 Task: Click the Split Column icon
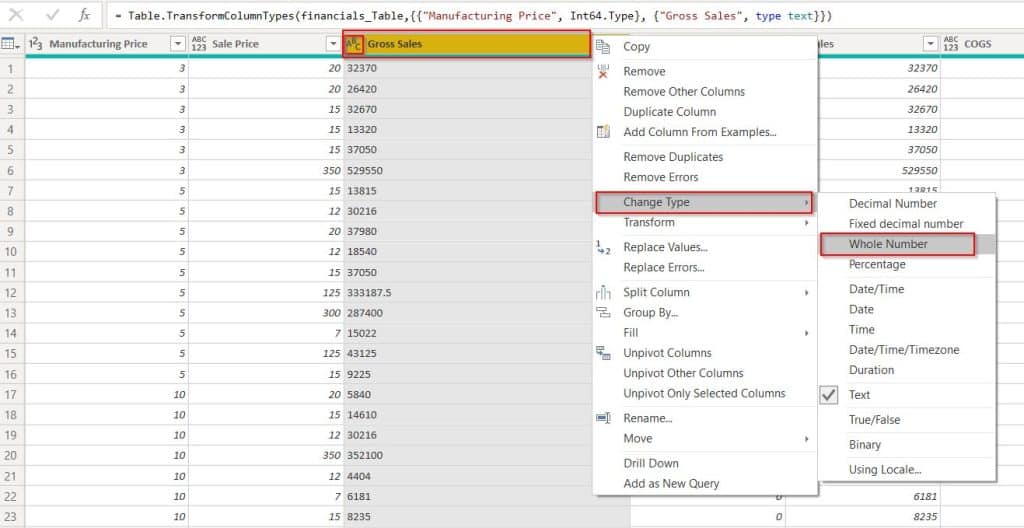[603, 292]
